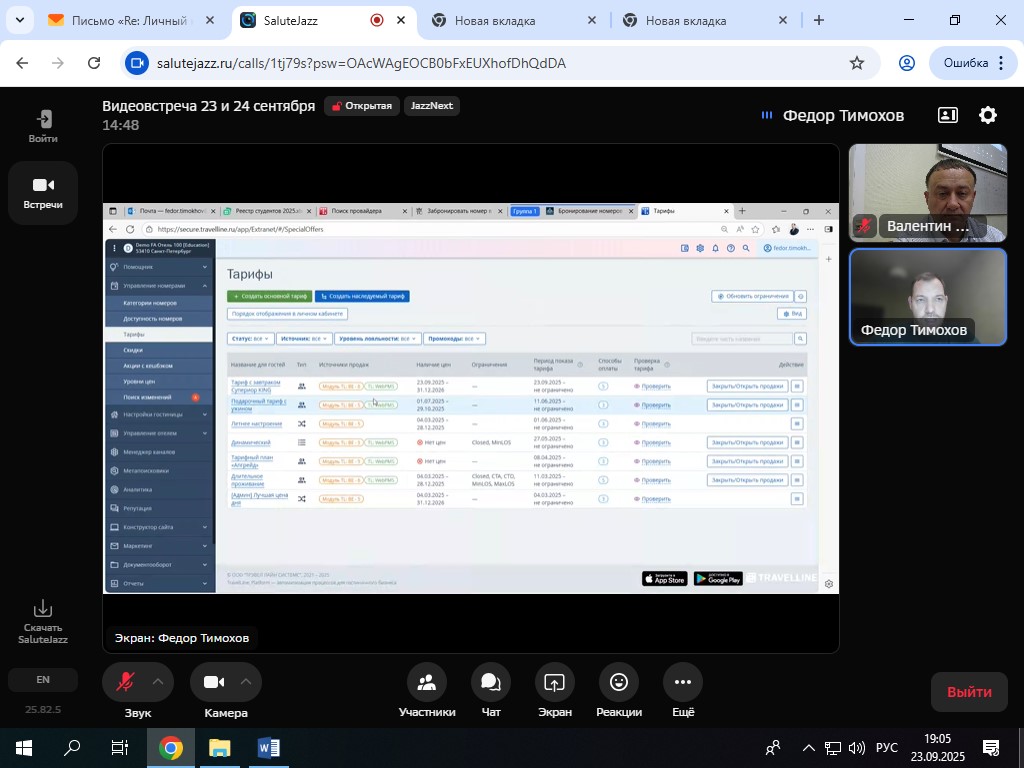Unmute the microphone Звук toggle
Image resolution: width=1024 pixels, height=768 pixels.
(126, 683)
